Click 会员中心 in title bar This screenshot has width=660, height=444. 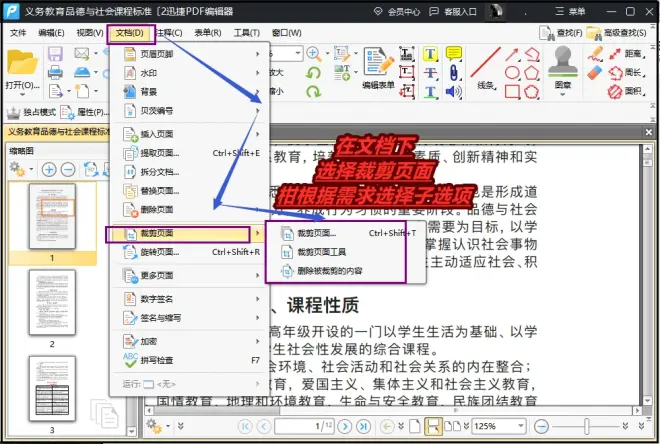[397, 11]
